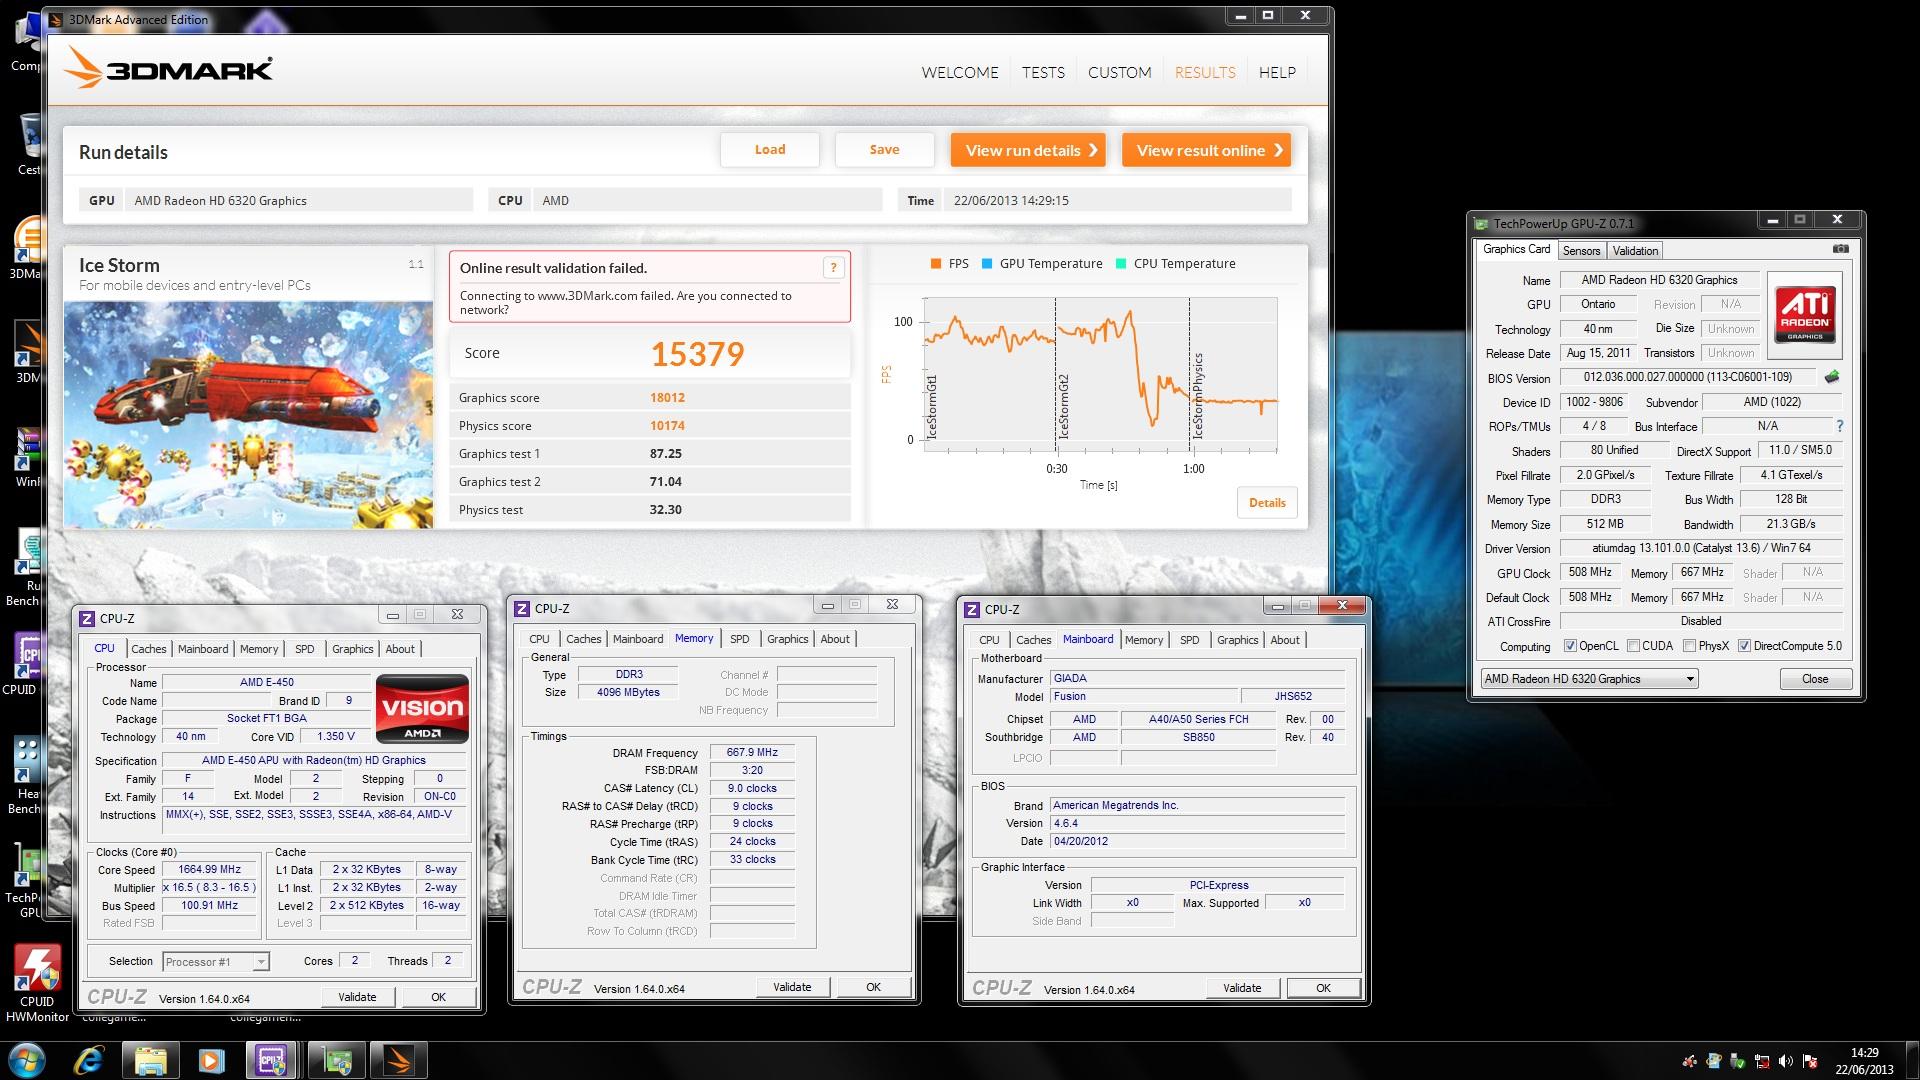Open the RESULTS tab in 3DMark
The width and height of the screenshot is (1920, 1080).
[x=1205, y=72]
